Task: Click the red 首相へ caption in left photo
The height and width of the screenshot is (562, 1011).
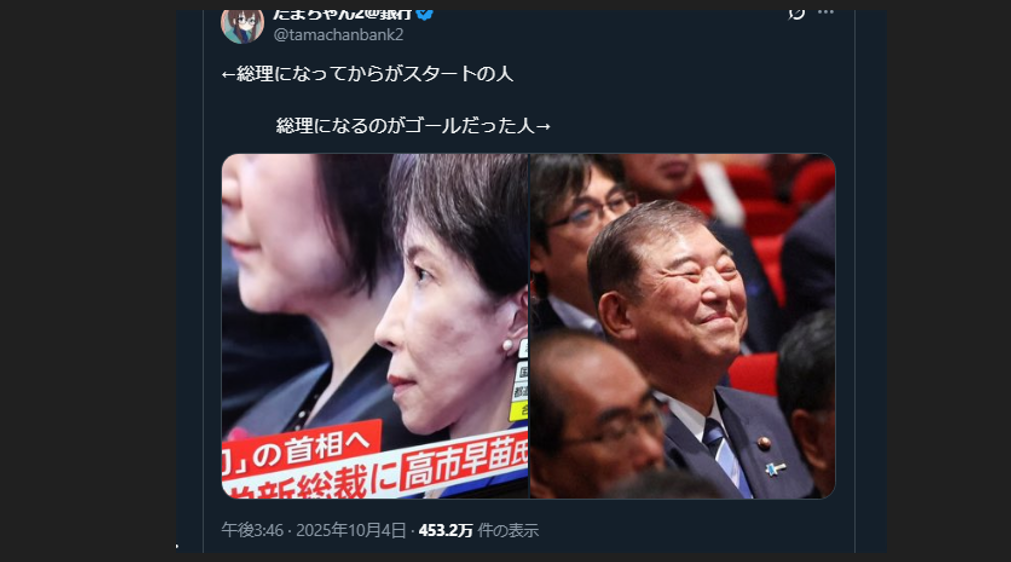Action: coord(301,451)
